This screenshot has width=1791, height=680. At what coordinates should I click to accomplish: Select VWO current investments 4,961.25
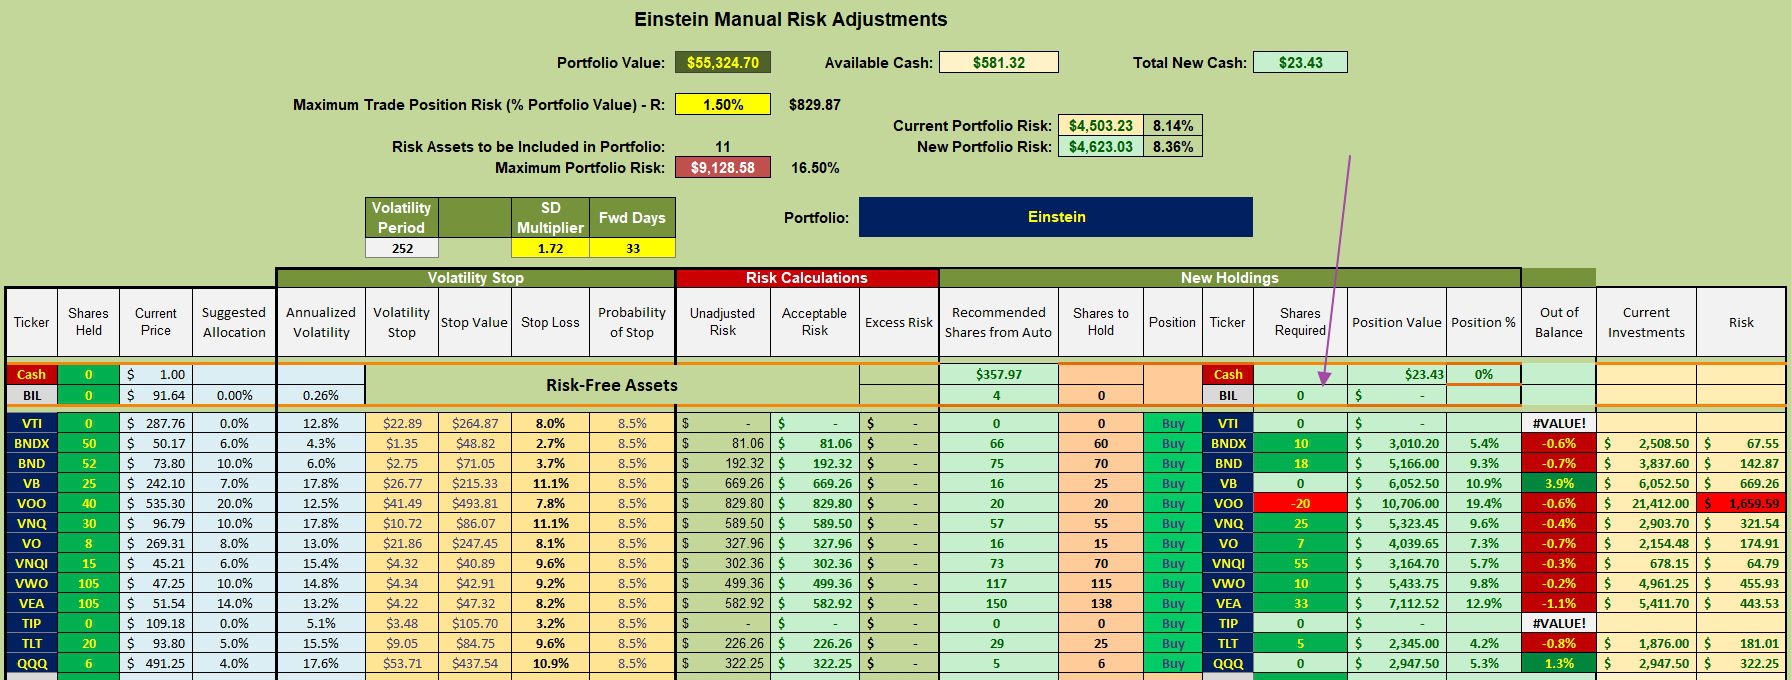(1646, 583)
